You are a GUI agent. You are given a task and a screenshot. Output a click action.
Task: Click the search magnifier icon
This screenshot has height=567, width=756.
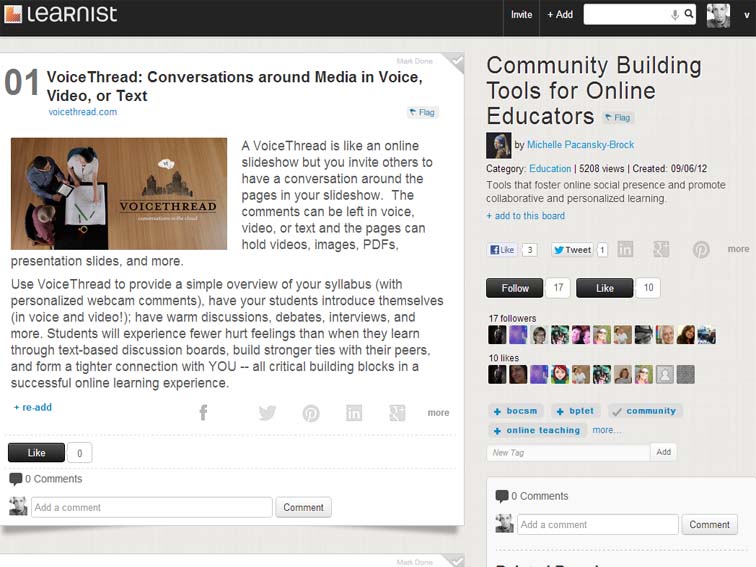[x=689, y=14]
